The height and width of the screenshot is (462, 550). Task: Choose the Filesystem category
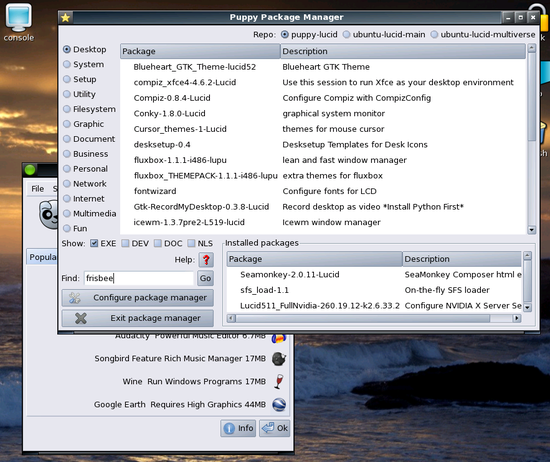pyautogui.click(x=89, y=109)
